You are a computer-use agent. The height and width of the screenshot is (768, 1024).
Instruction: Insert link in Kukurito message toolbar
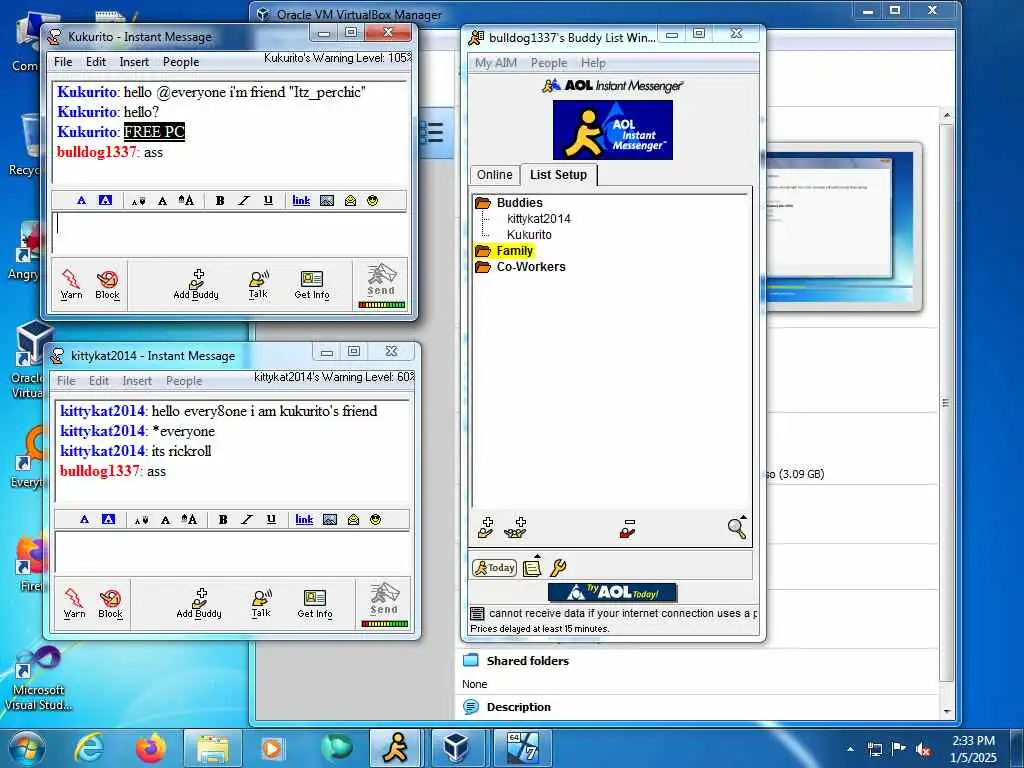click(x=301, y=200)
